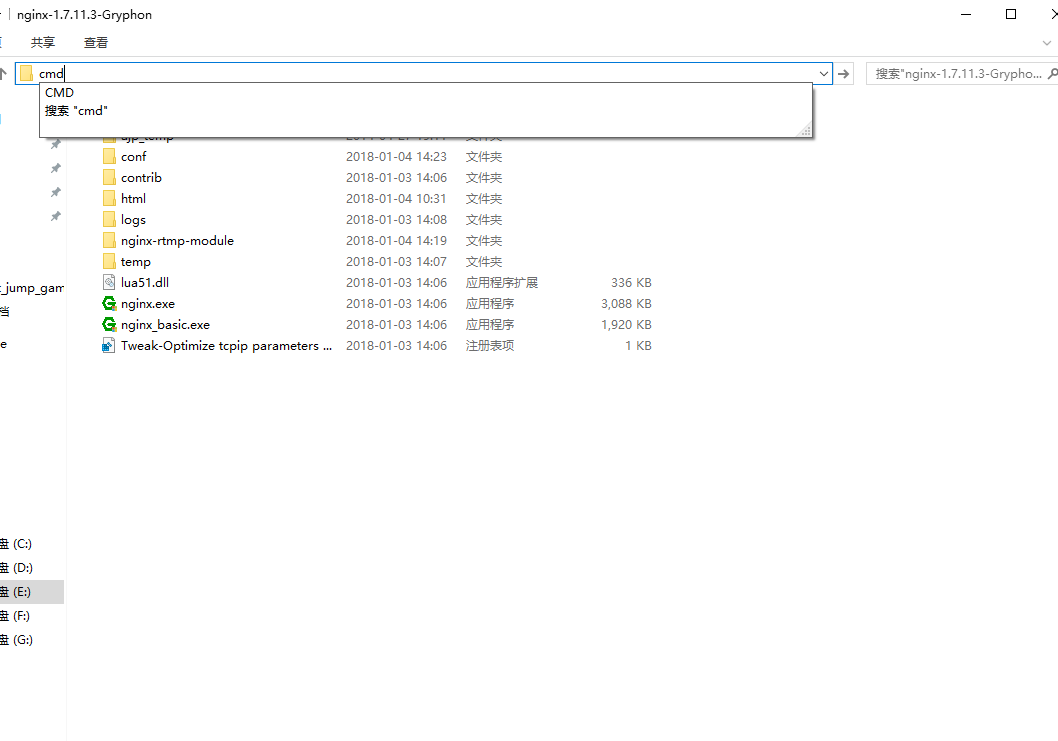Expand the ribbon with the chevron
This screenshot has width=1058, height=741.
click(x=1047, y=43)
